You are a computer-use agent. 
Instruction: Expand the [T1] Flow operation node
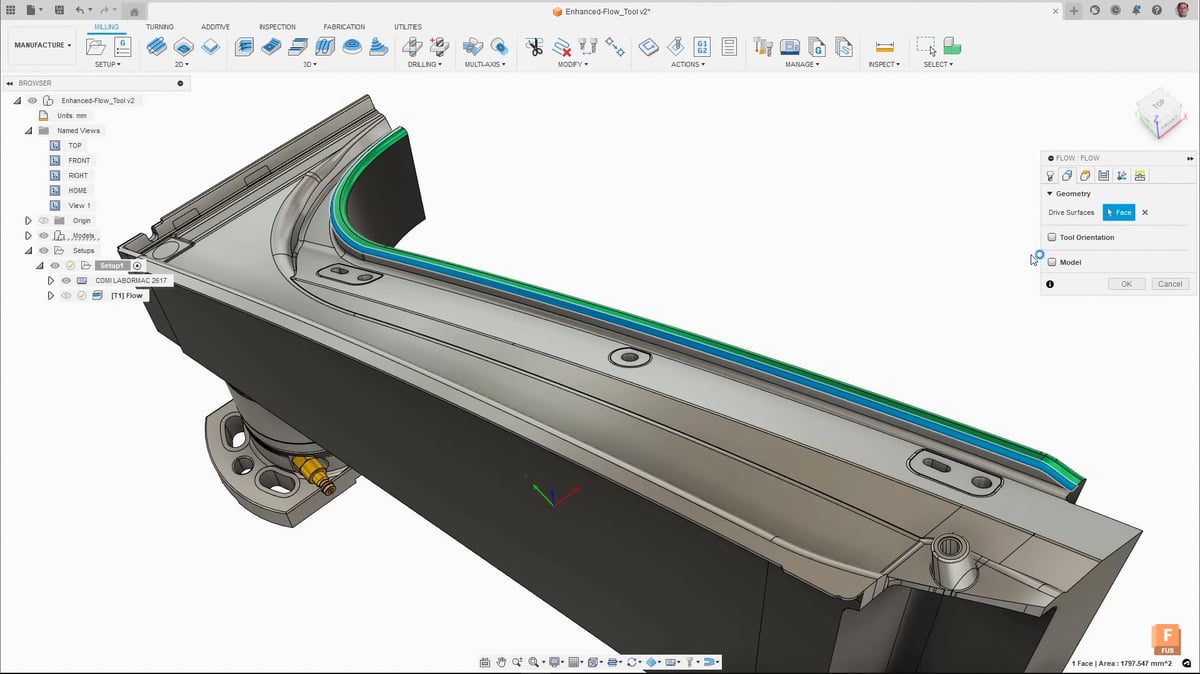coord(51,296)
